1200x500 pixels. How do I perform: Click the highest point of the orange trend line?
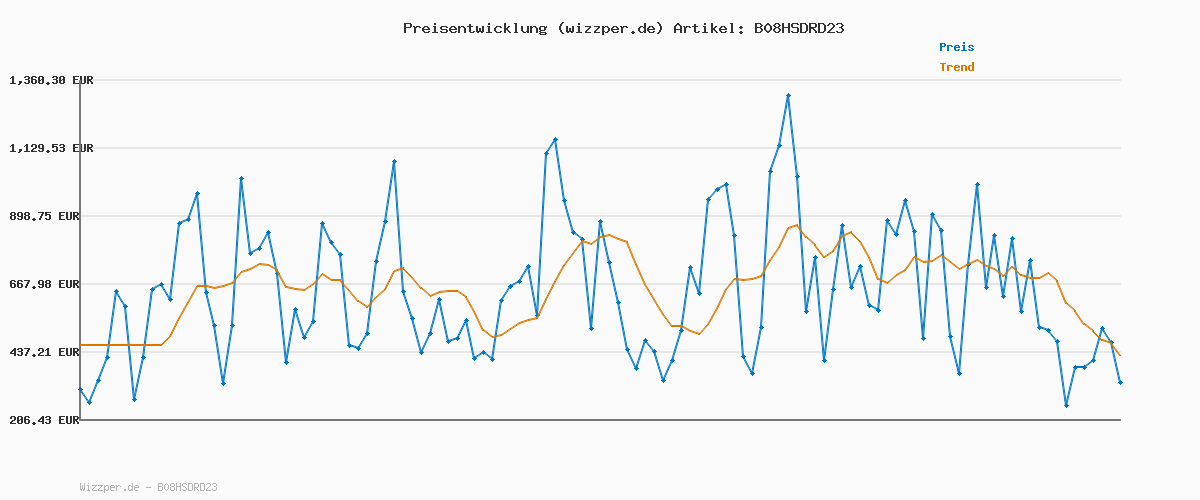point(797,225)
